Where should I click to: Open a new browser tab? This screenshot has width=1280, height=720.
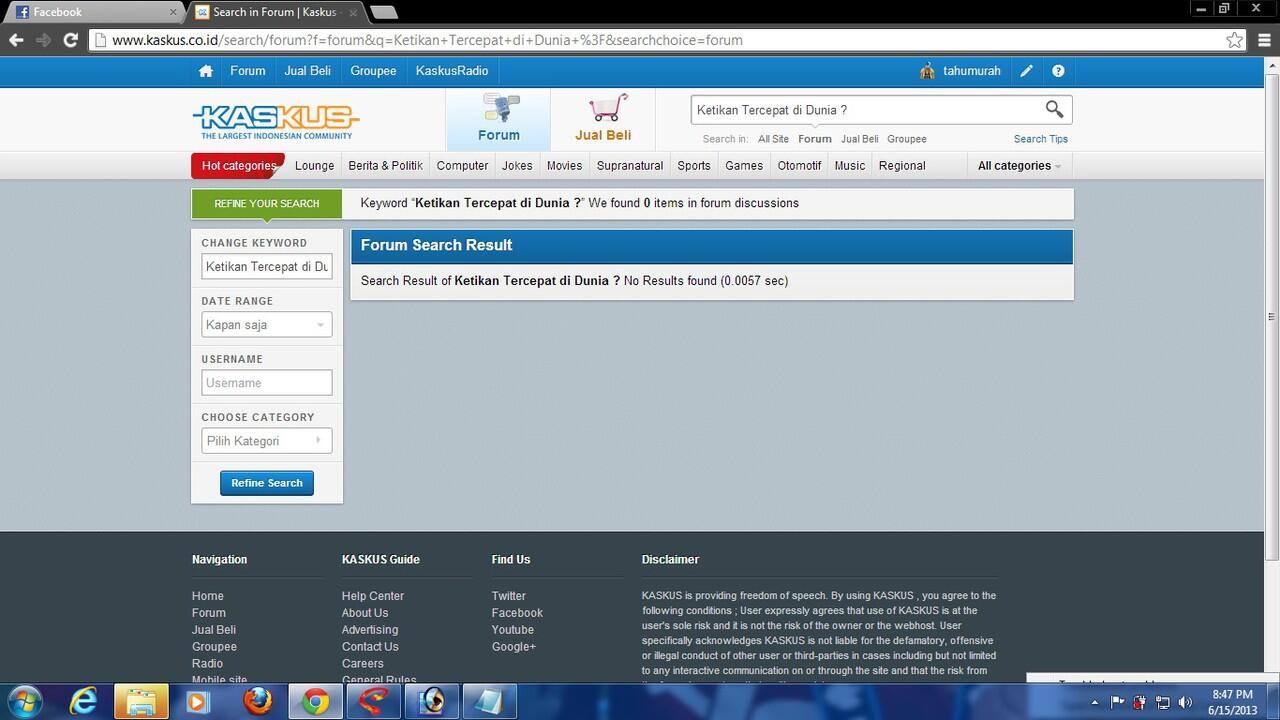[384, 12]
